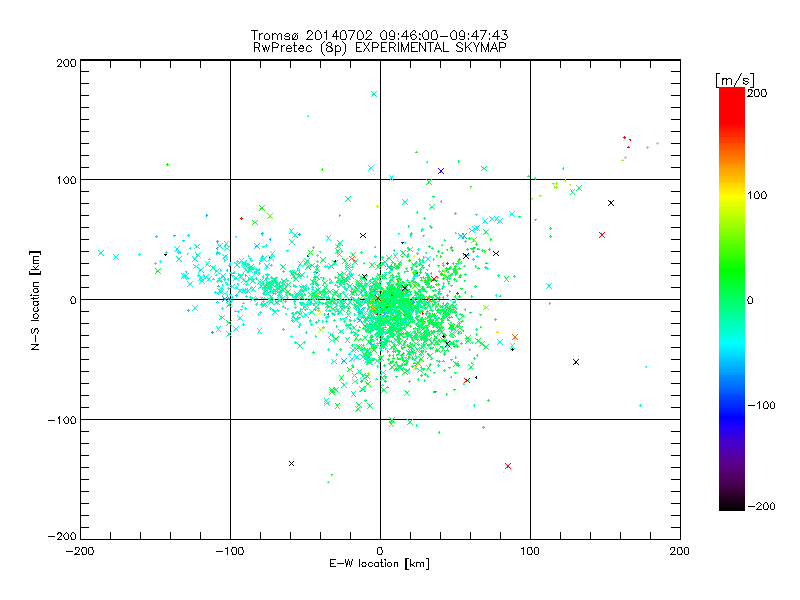Select the x-axis '-100' tick label

[x=230, y=552]
